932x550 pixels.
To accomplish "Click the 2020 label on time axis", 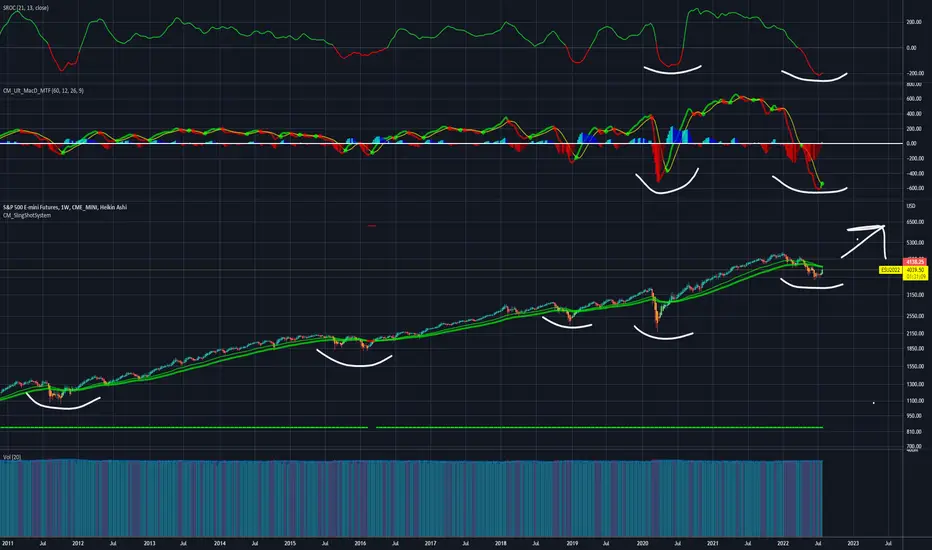I will tap(642, 543).
